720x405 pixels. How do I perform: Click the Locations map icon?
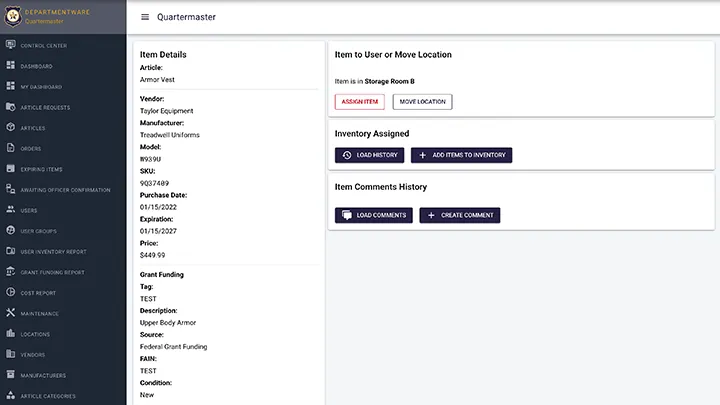click(11, 334)
